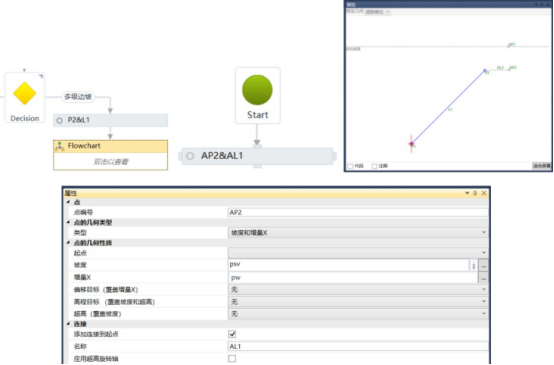Viewport: 554px width, 365px height.
Task: Select the yellow Decision diamond node
Action: (24, 93)
